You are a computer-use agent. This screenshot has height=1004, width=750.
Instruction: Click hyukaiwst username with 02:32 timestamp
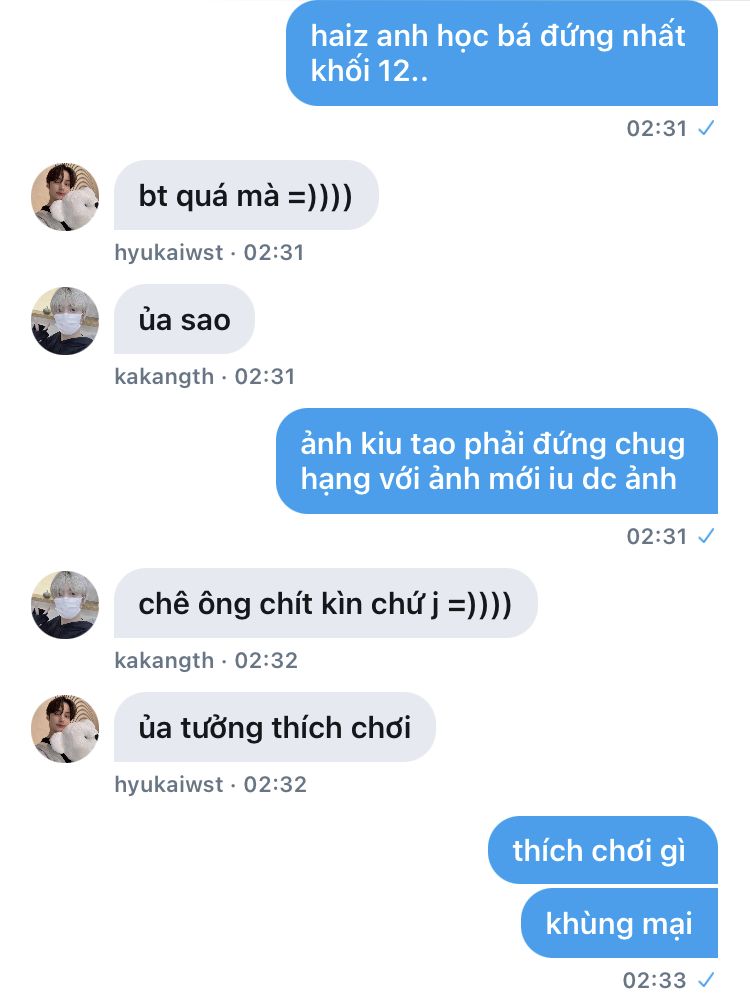(168, 784)
